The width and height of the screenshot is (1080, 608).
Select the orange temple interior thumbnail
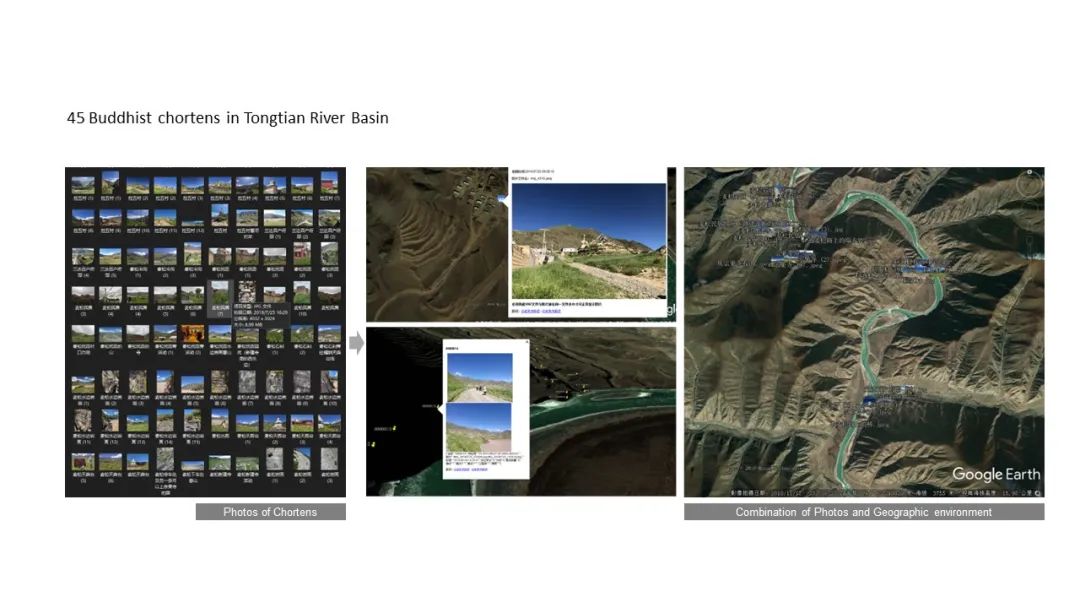point(192,335)
